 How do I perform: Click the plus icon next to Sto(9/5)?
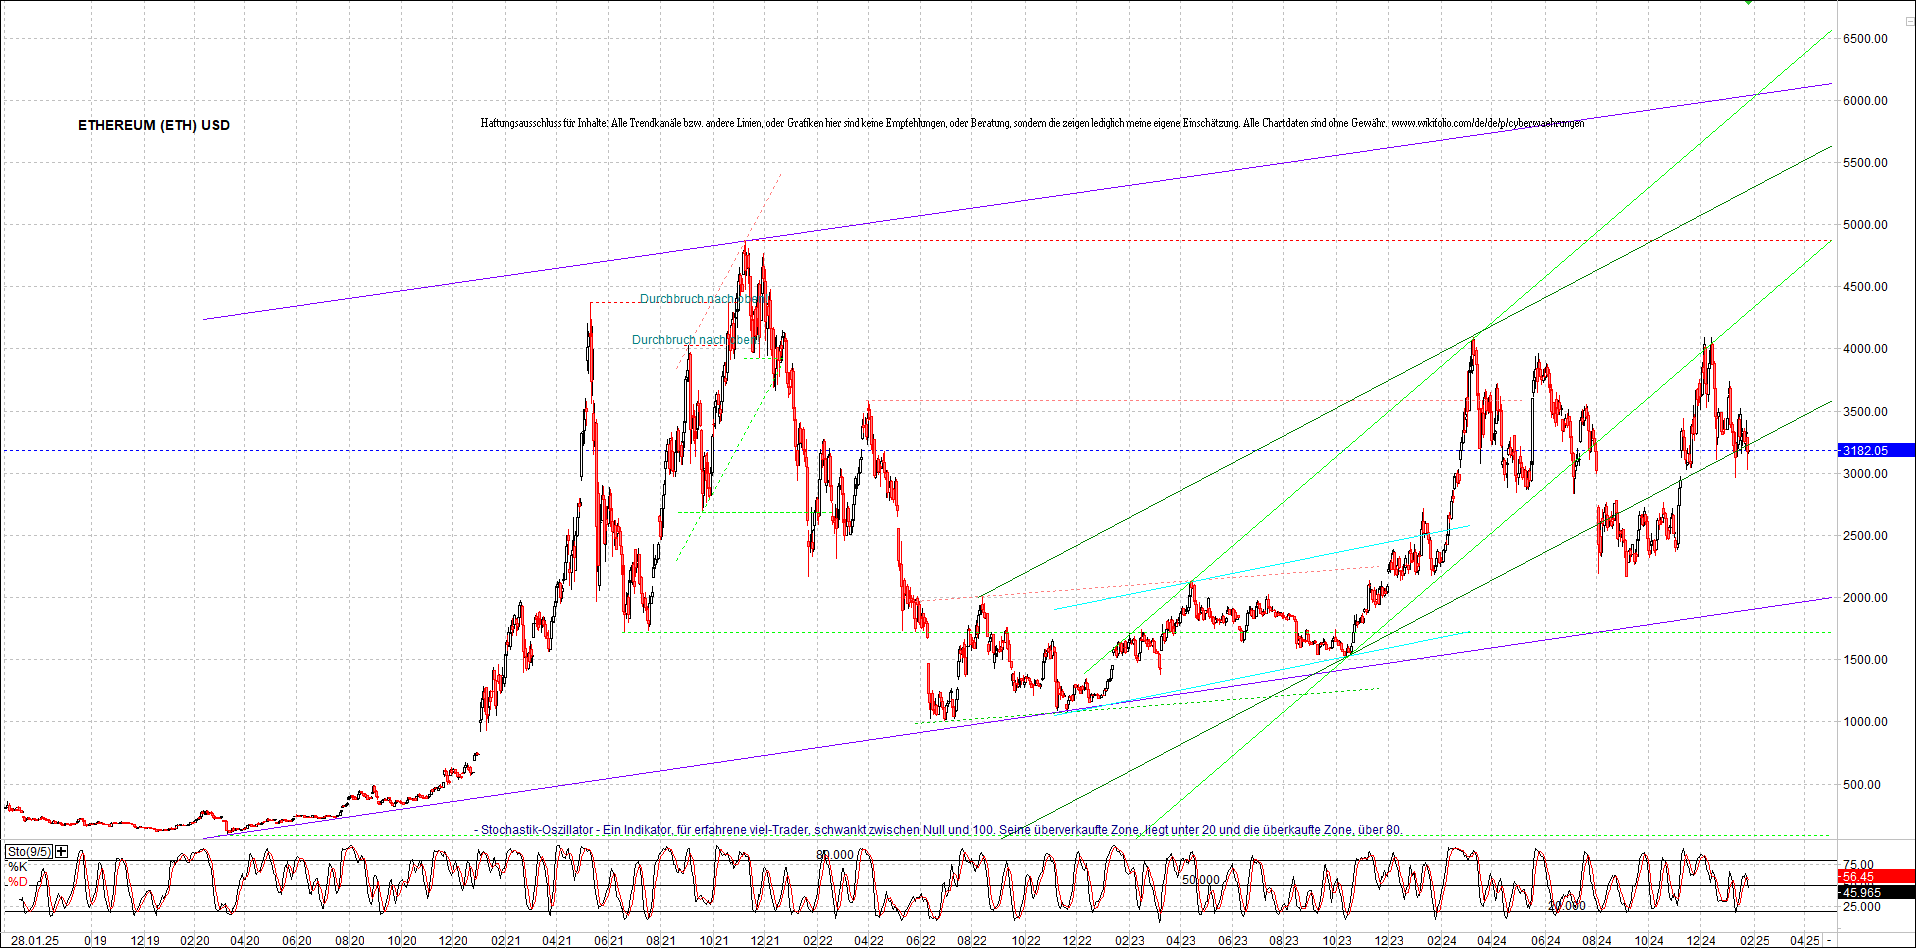tap(61, 852)
